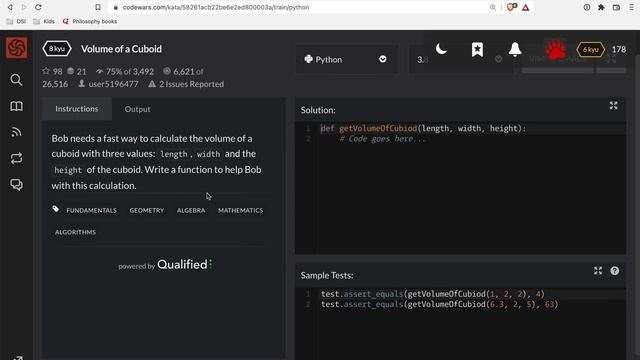Click the powered by Qualified logo
The width and height of the screenshot is (640, 360).
[165, 264]
